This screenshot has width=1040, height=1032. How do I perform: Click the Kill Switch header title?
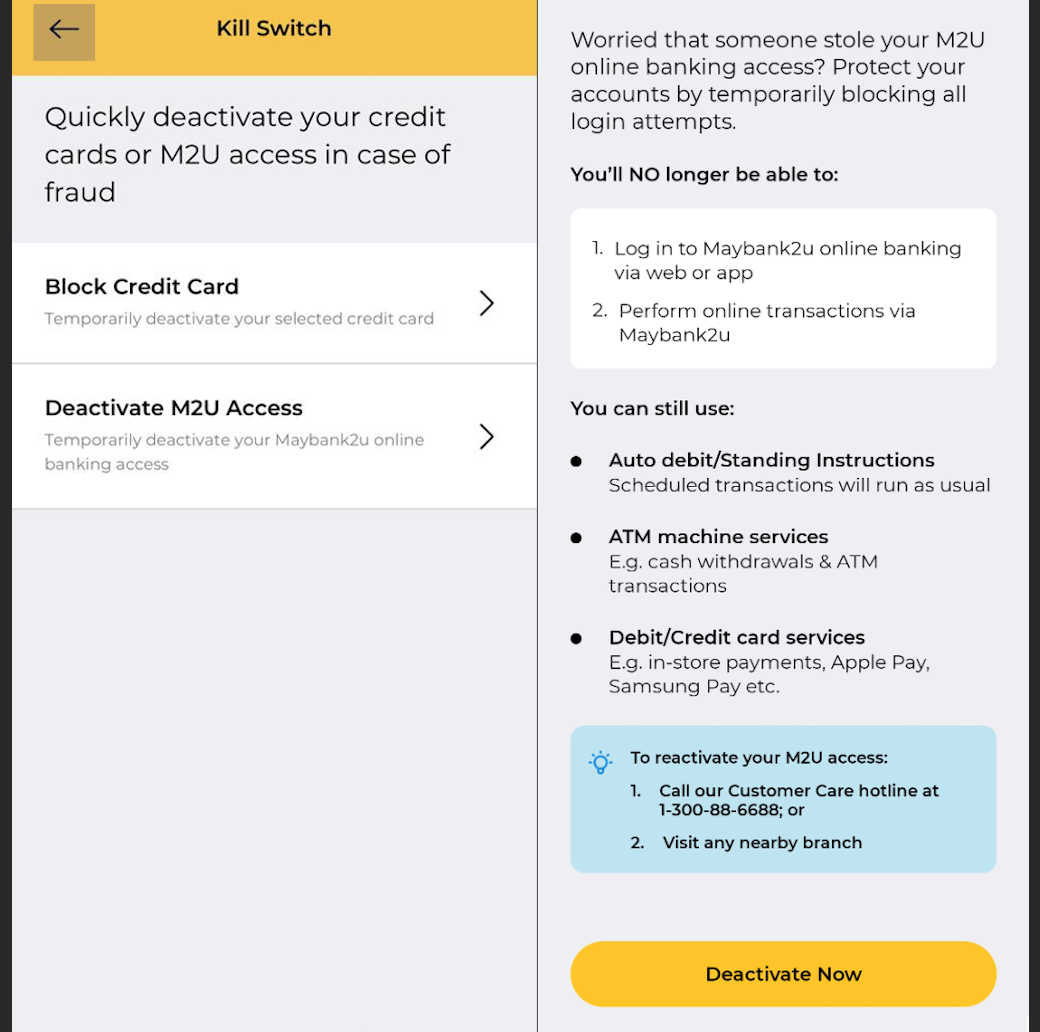point(274,29)
